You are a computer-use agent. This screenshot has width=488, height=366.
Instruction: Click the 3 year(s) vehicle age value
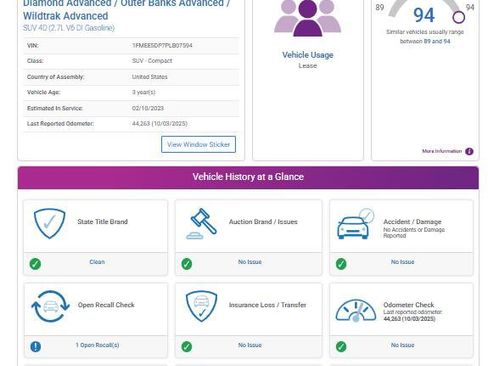144,92
